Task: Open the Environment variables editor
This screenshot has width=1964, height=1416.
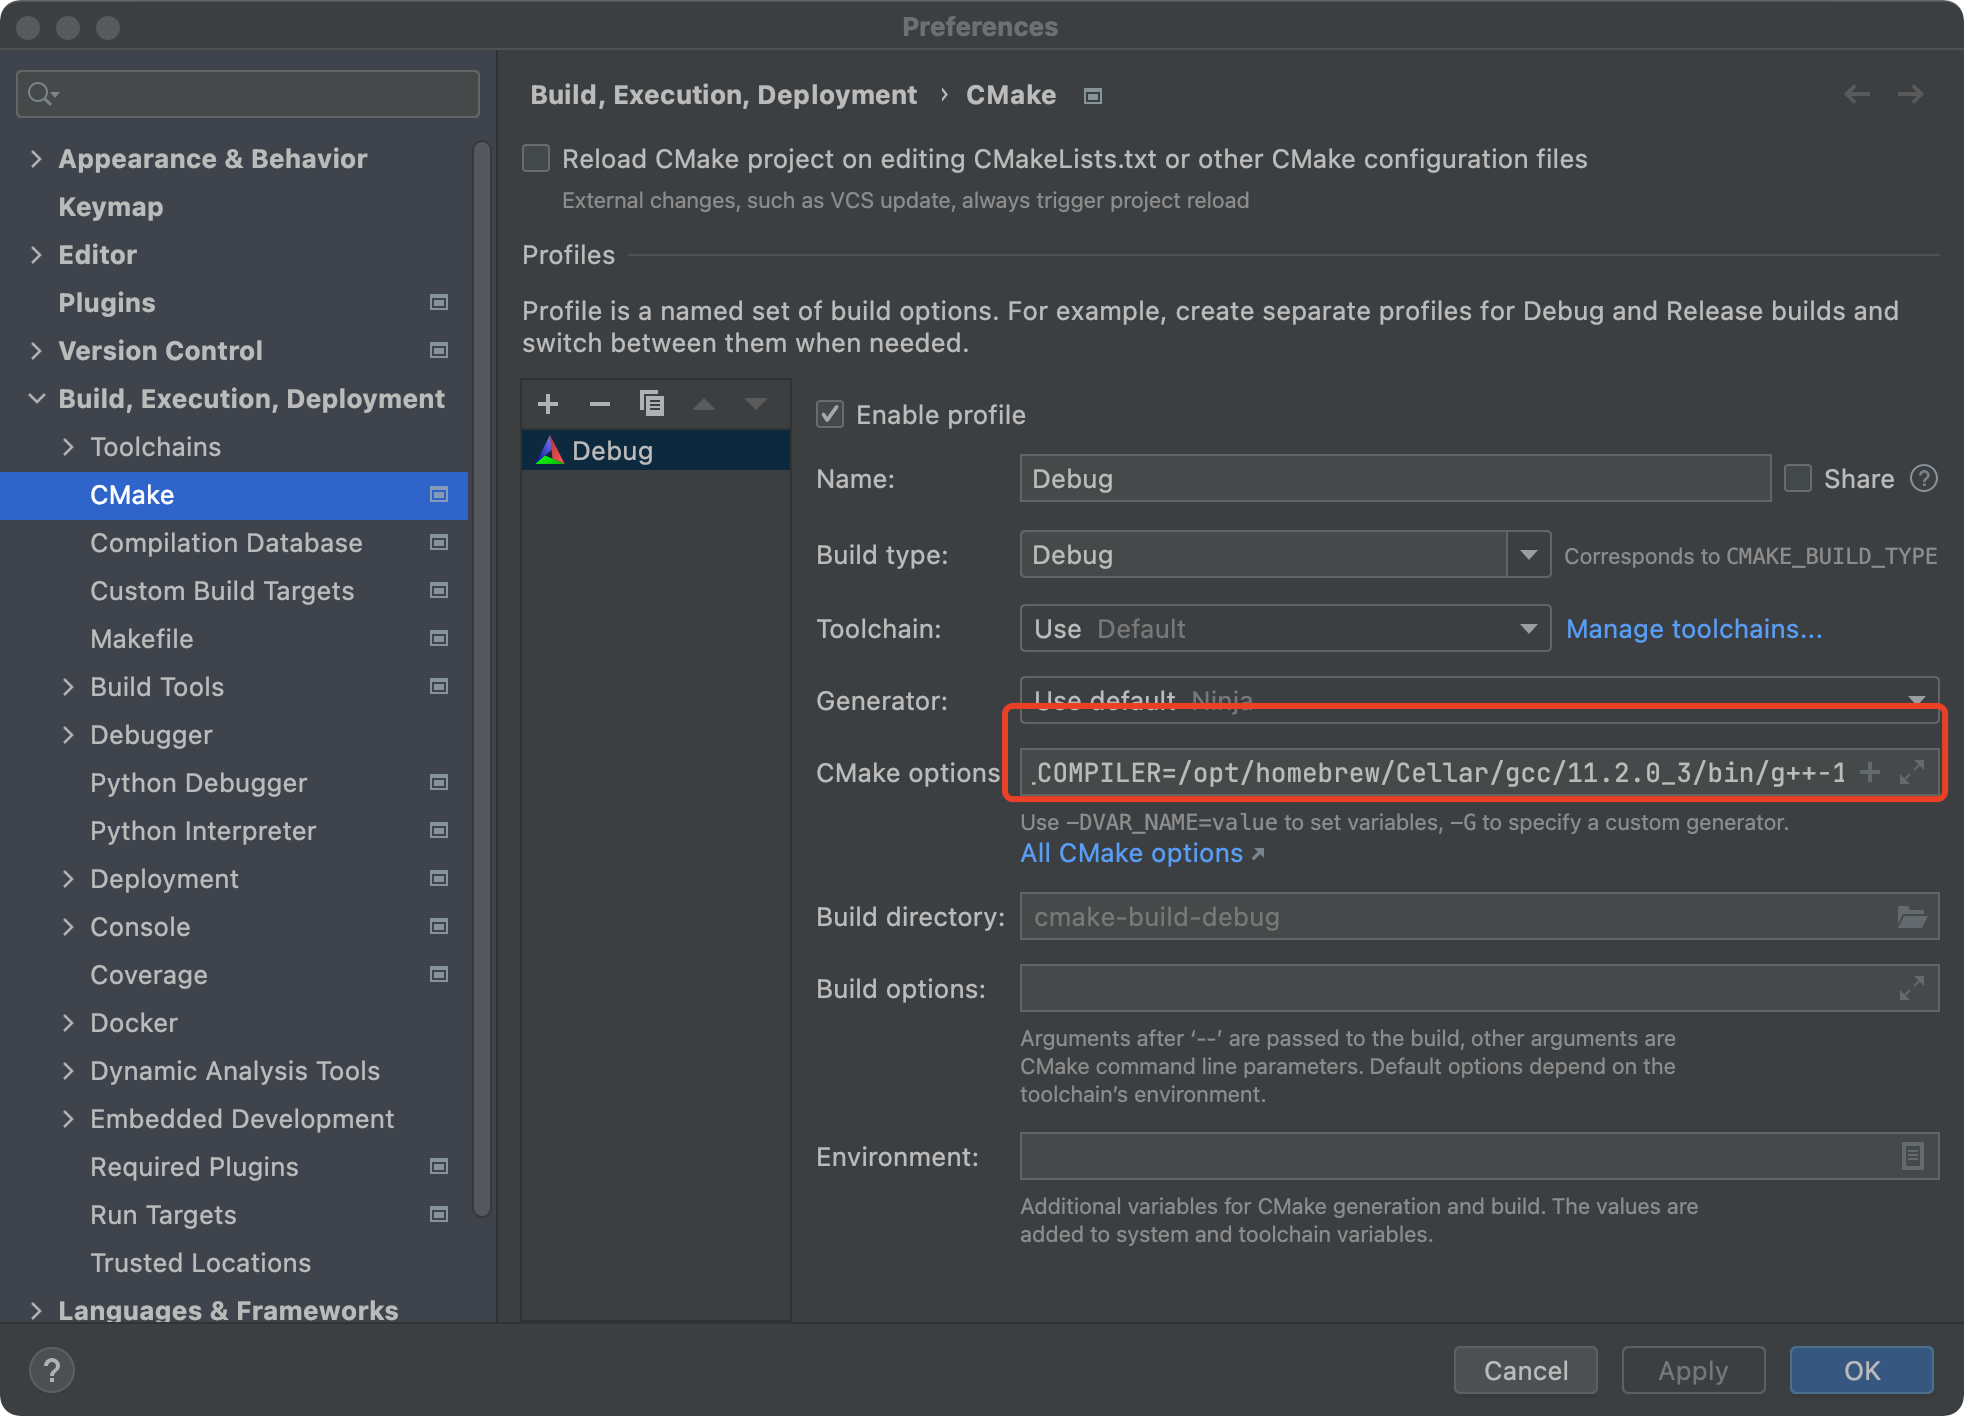Action: tap(1913, 1156)
